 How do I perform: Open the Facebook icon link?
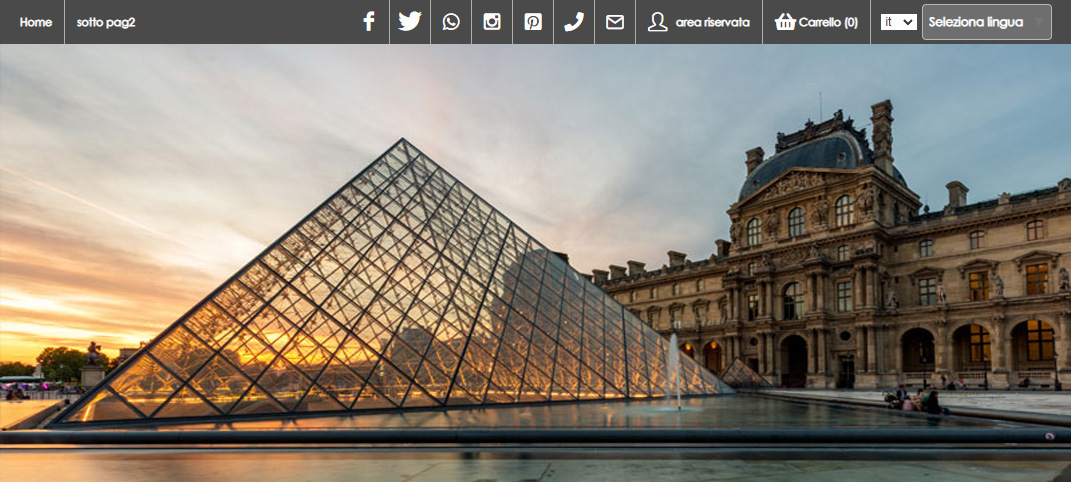pos(369,22)
